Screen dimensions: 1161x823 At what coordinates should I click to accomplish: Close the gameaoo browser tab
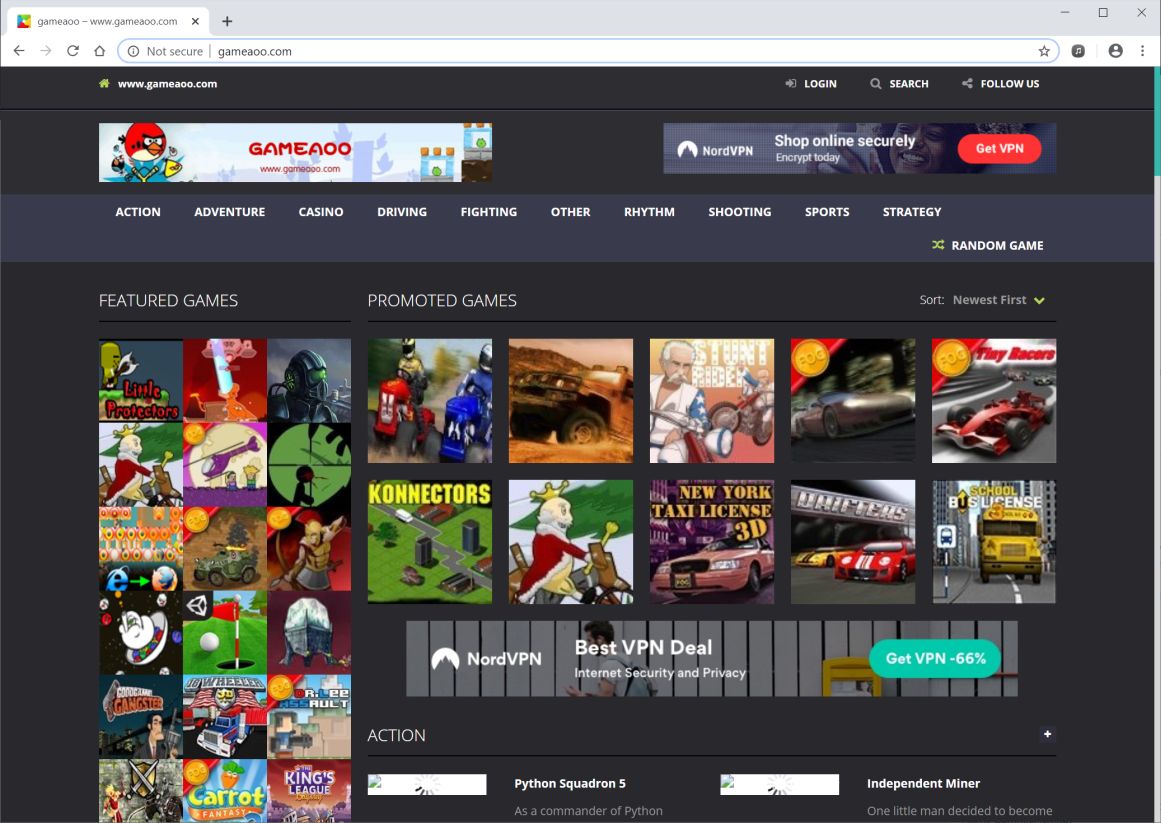pos(195,21)
